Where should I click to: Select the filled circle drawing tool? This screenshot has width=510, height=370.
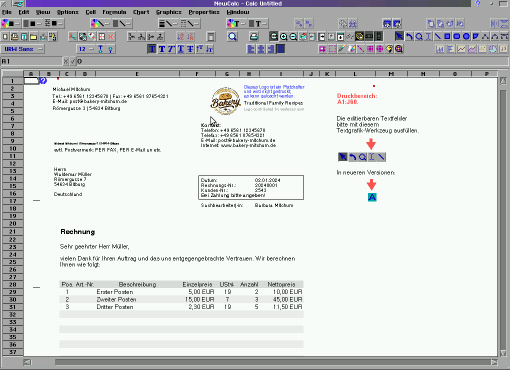tap(466, 36)
